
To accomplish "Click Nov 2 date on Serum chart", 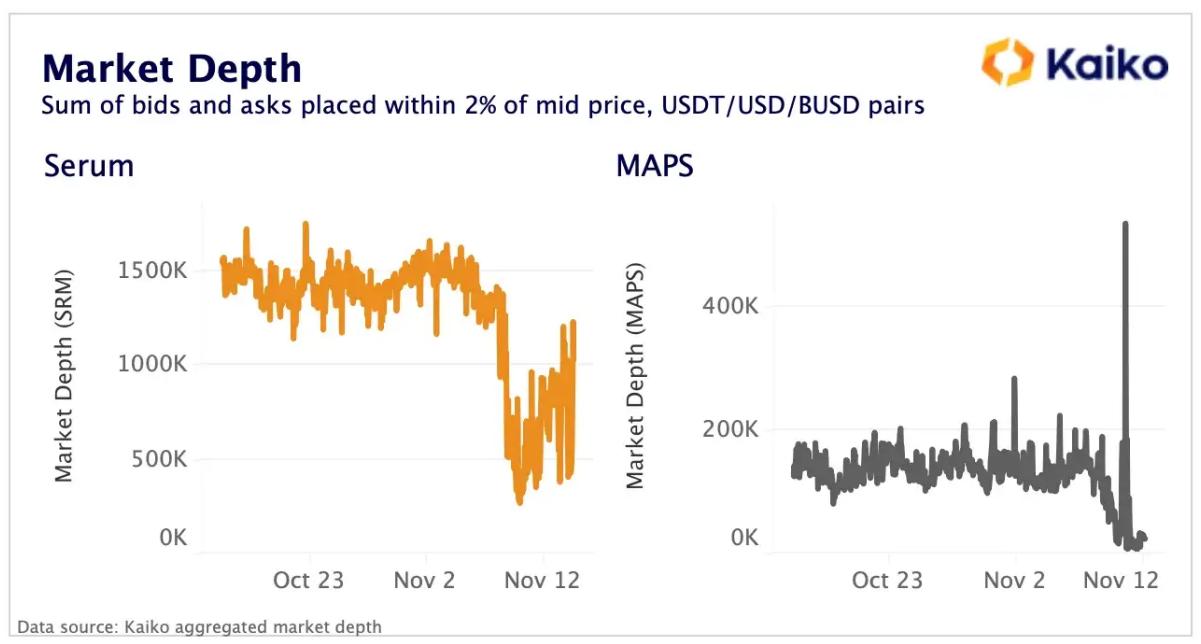I will click(x=426, y=580).
